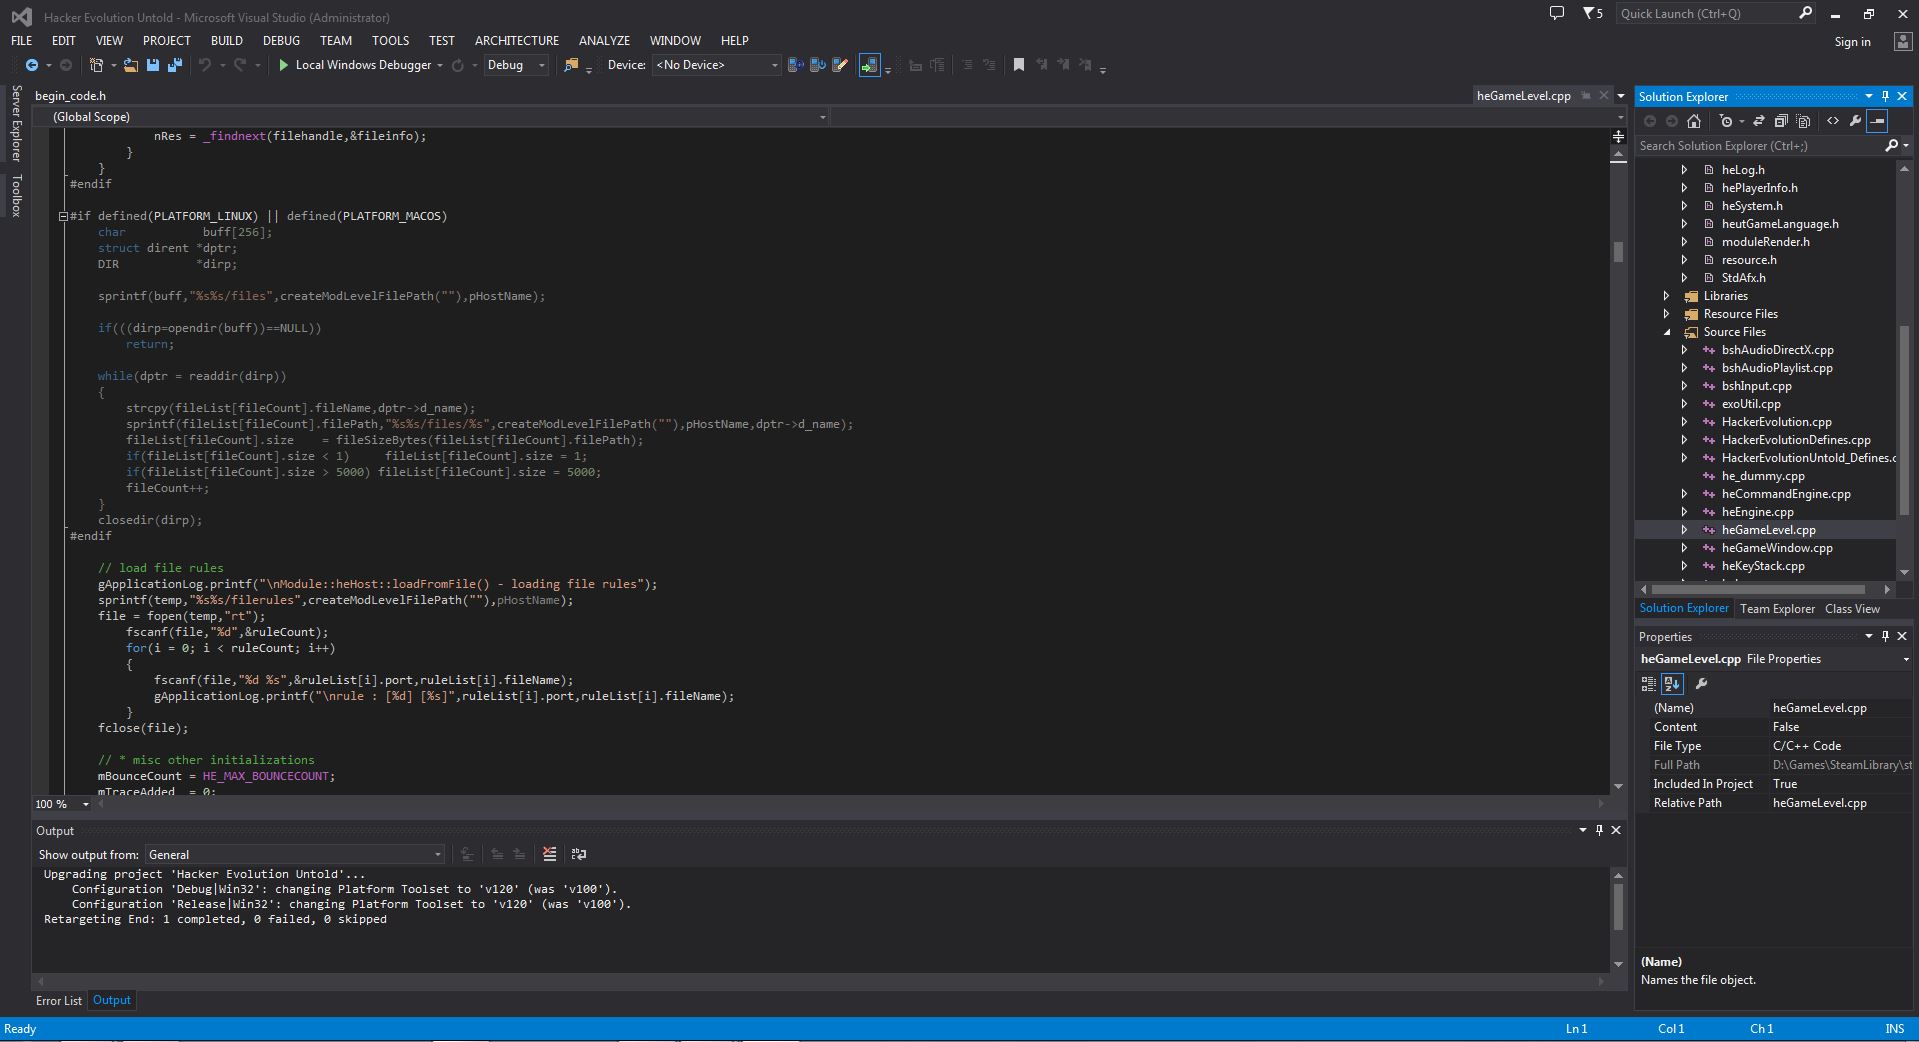Pin the Properties panel with the pushpin

(x=1885, y=636)
